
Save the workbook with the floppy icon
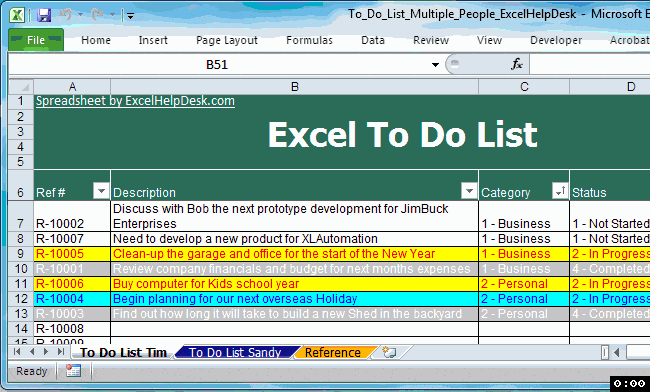click(44, 15)
